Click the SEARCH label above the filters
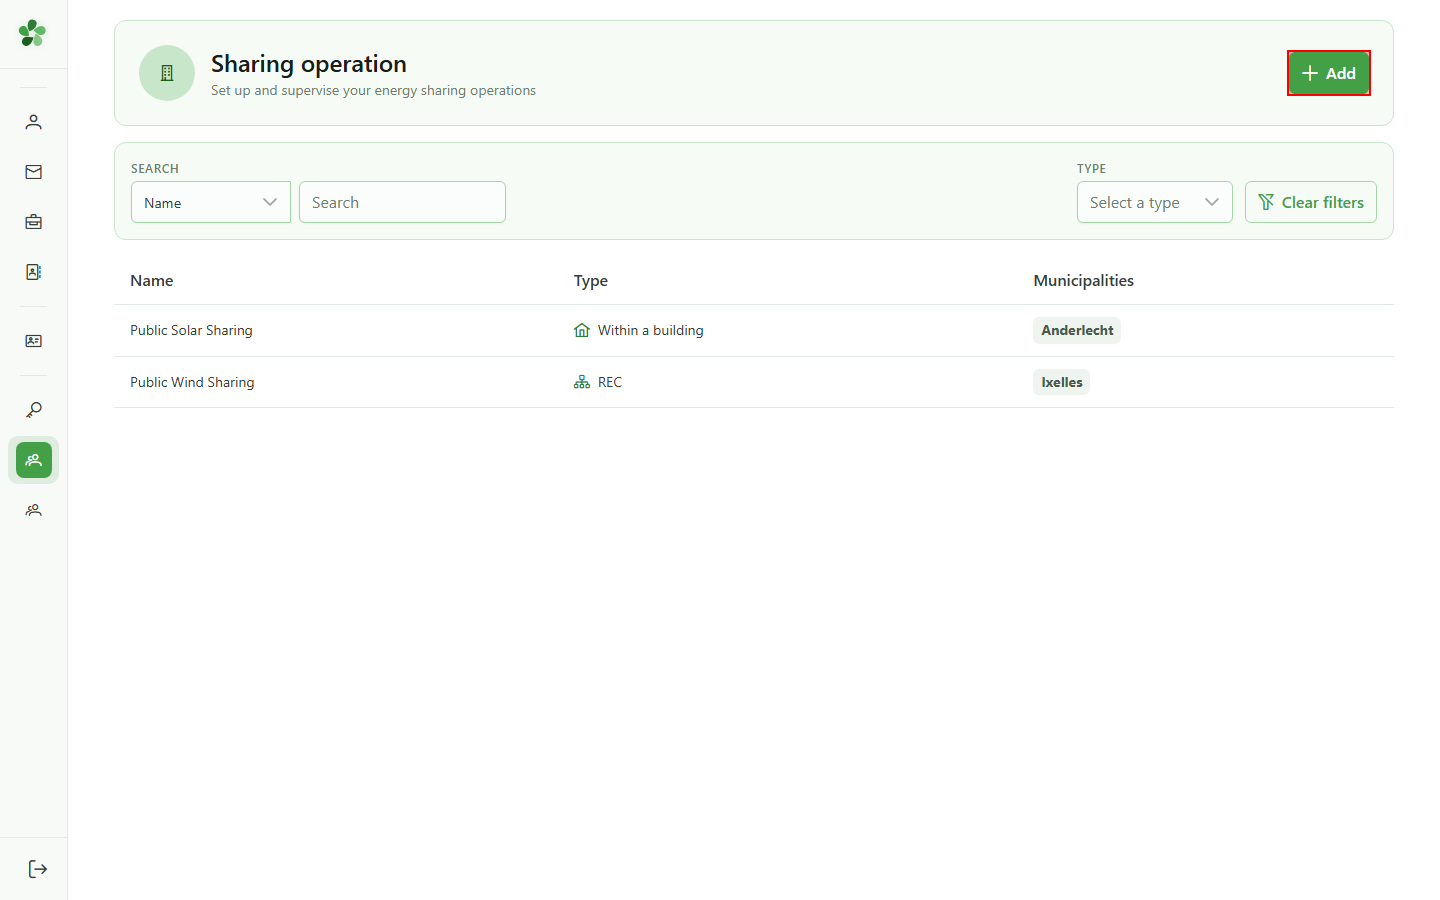The height and width of the screenshot is (900, 1440). (x=155, y=169)
